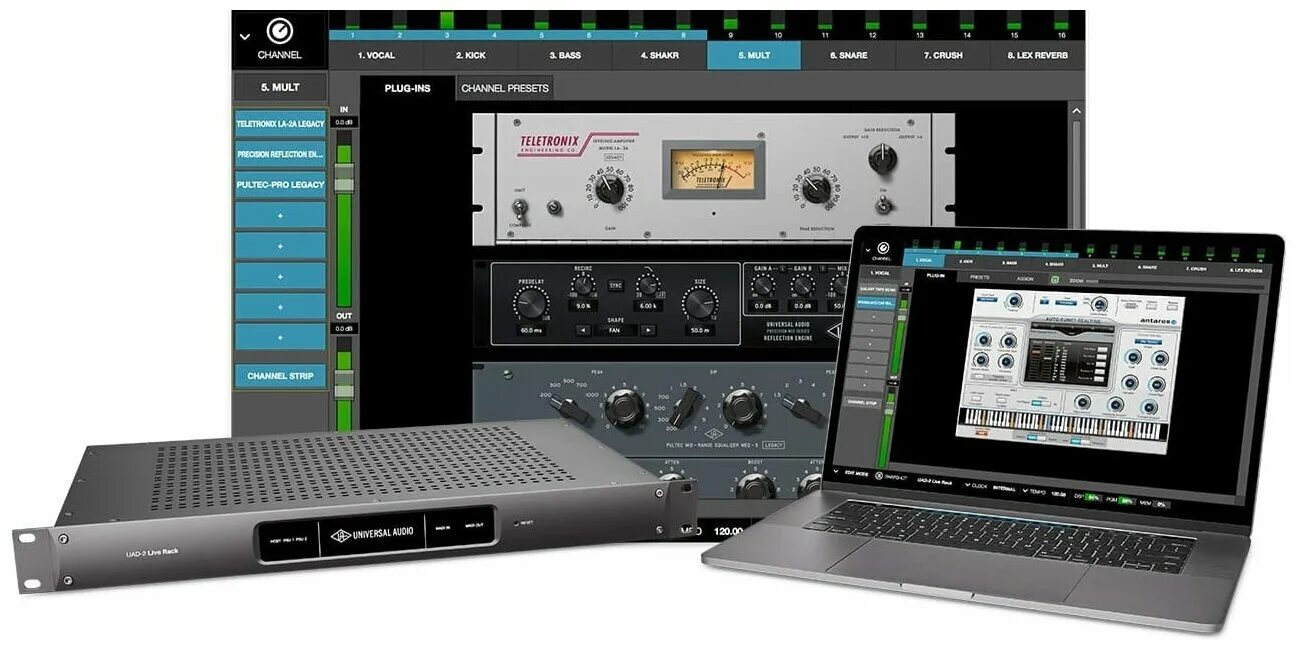Click the Reflection Engine Size knob
Screen dimensions: 1300x652
(x=700, y=302)
